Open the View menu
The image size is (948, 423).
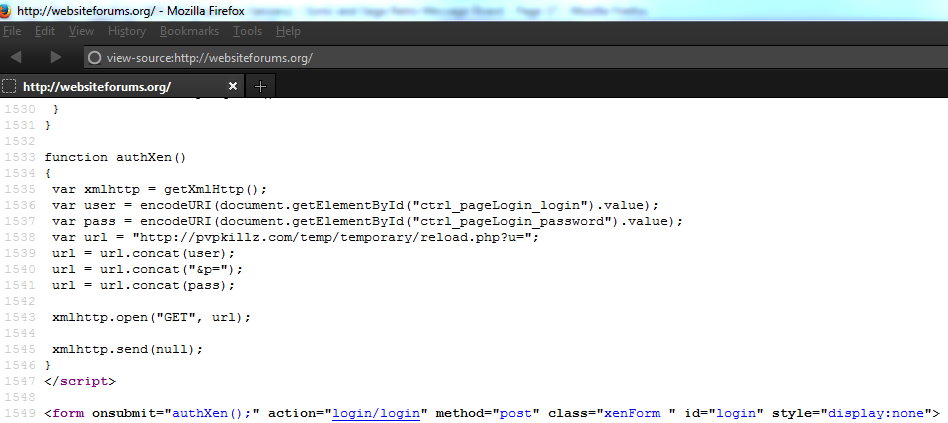[x=81, y=31]
